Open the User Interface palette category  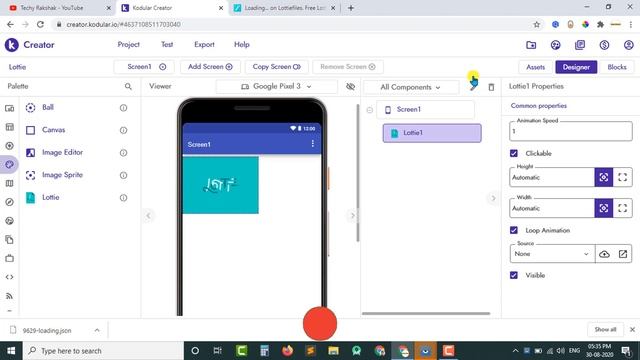[x=9, y=108]
